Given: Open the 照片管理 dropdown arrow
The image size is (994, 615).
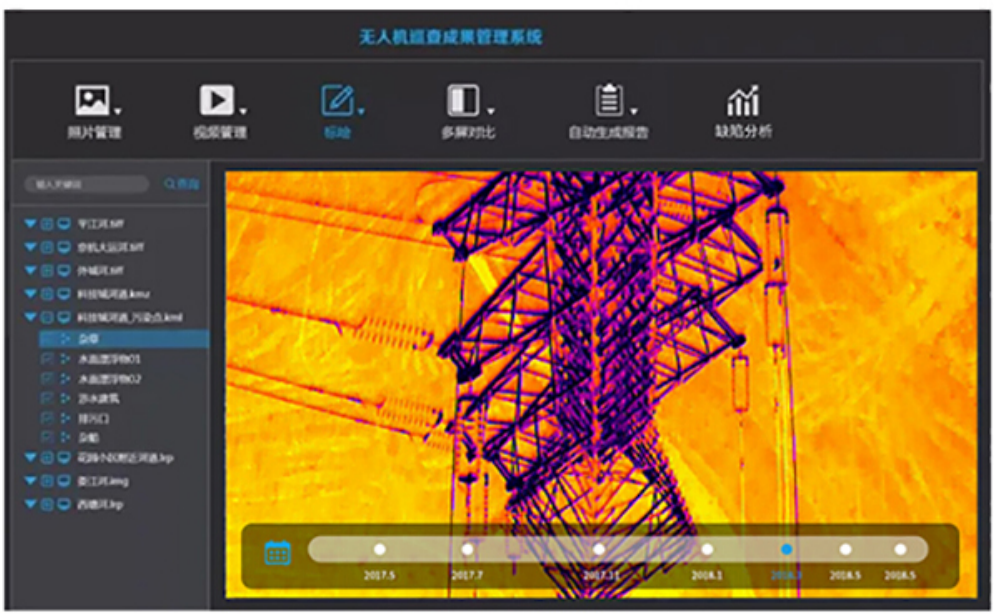Looking at the screenshot, I should tap(118, 111).
